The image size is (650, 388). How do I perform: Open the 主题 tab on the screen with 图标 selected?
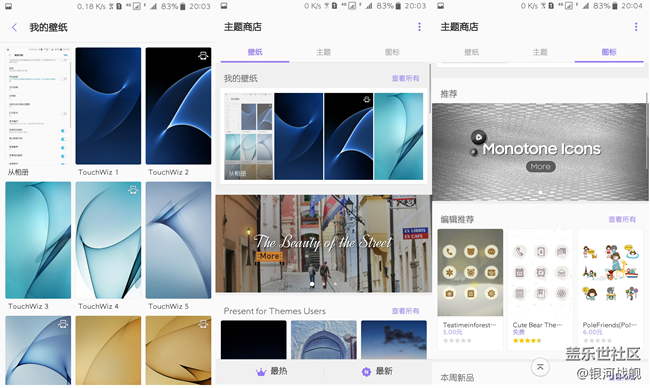coord(540,52)
